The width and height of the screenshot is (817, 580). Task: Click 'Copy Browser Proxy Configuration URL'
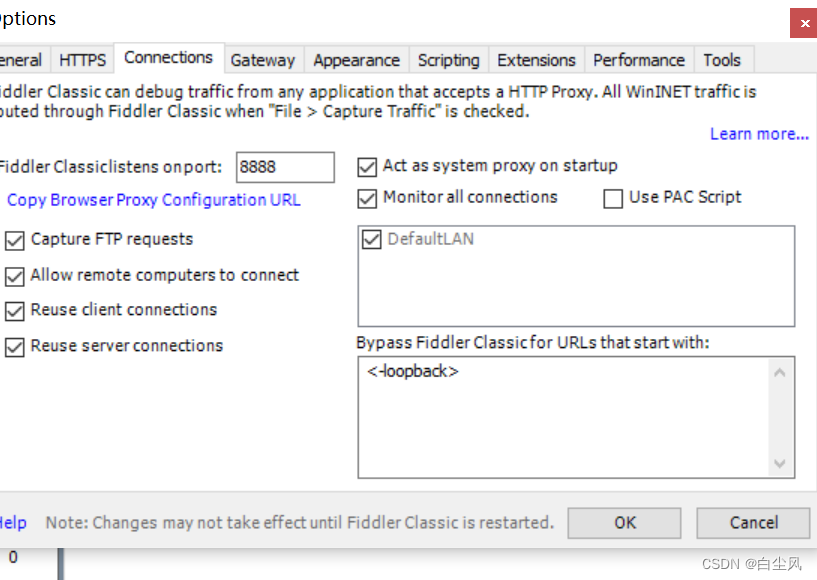pos(153,200)
